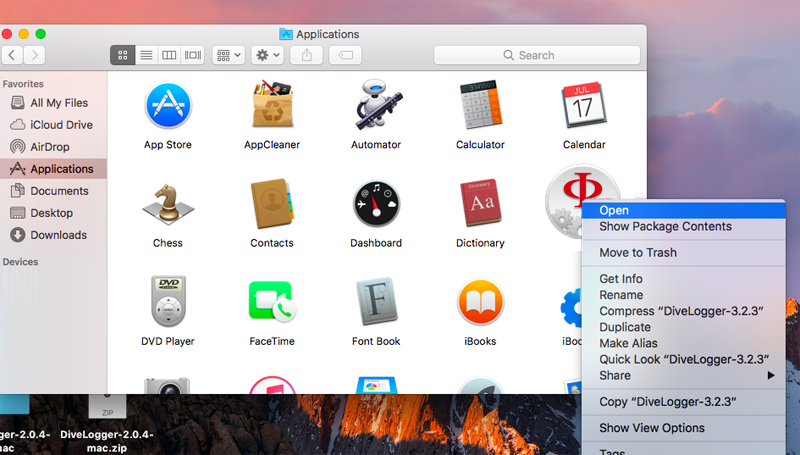Screen dimensions: 800x455
Task: Choose Open in context menu
Action: pyautogui.click(x=683, y=210)
